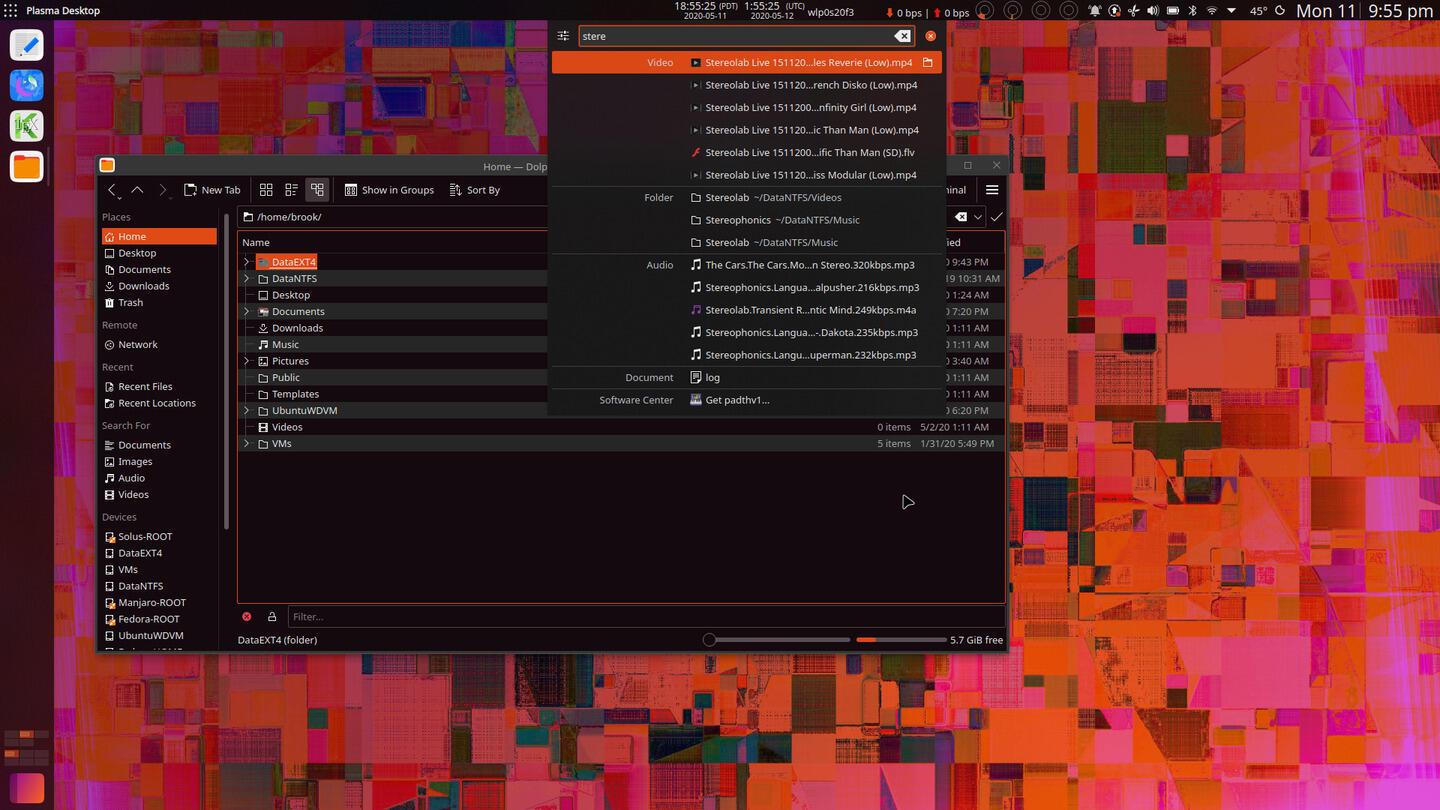Screen dimensions: 1440x810
Task: Open the Sort By dropdown
Action: [x=475, y=190]
